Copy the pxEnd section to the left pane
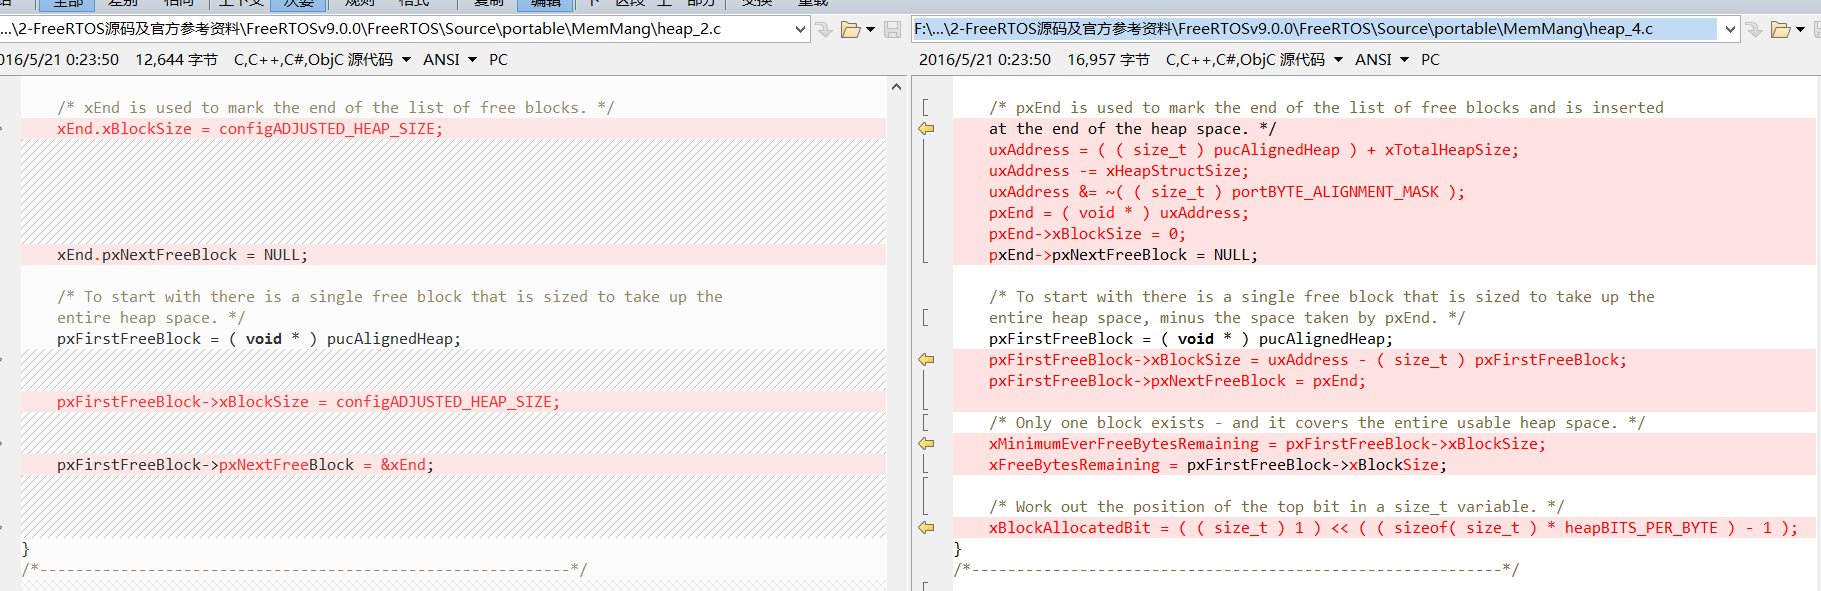 pos(927,129)
